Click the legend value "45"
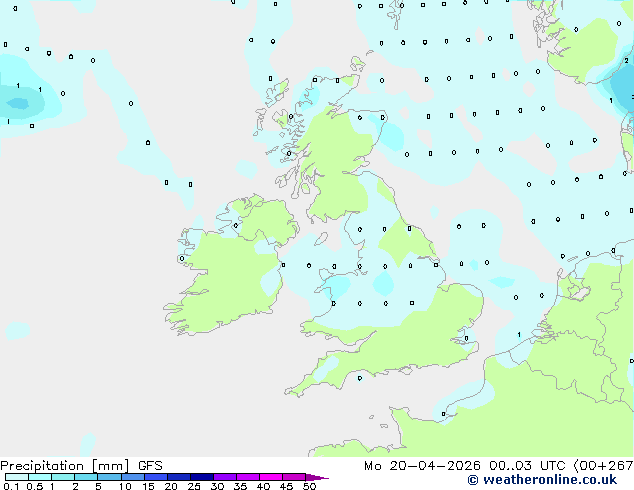This screenshot has height=490, width=634. 286,486
